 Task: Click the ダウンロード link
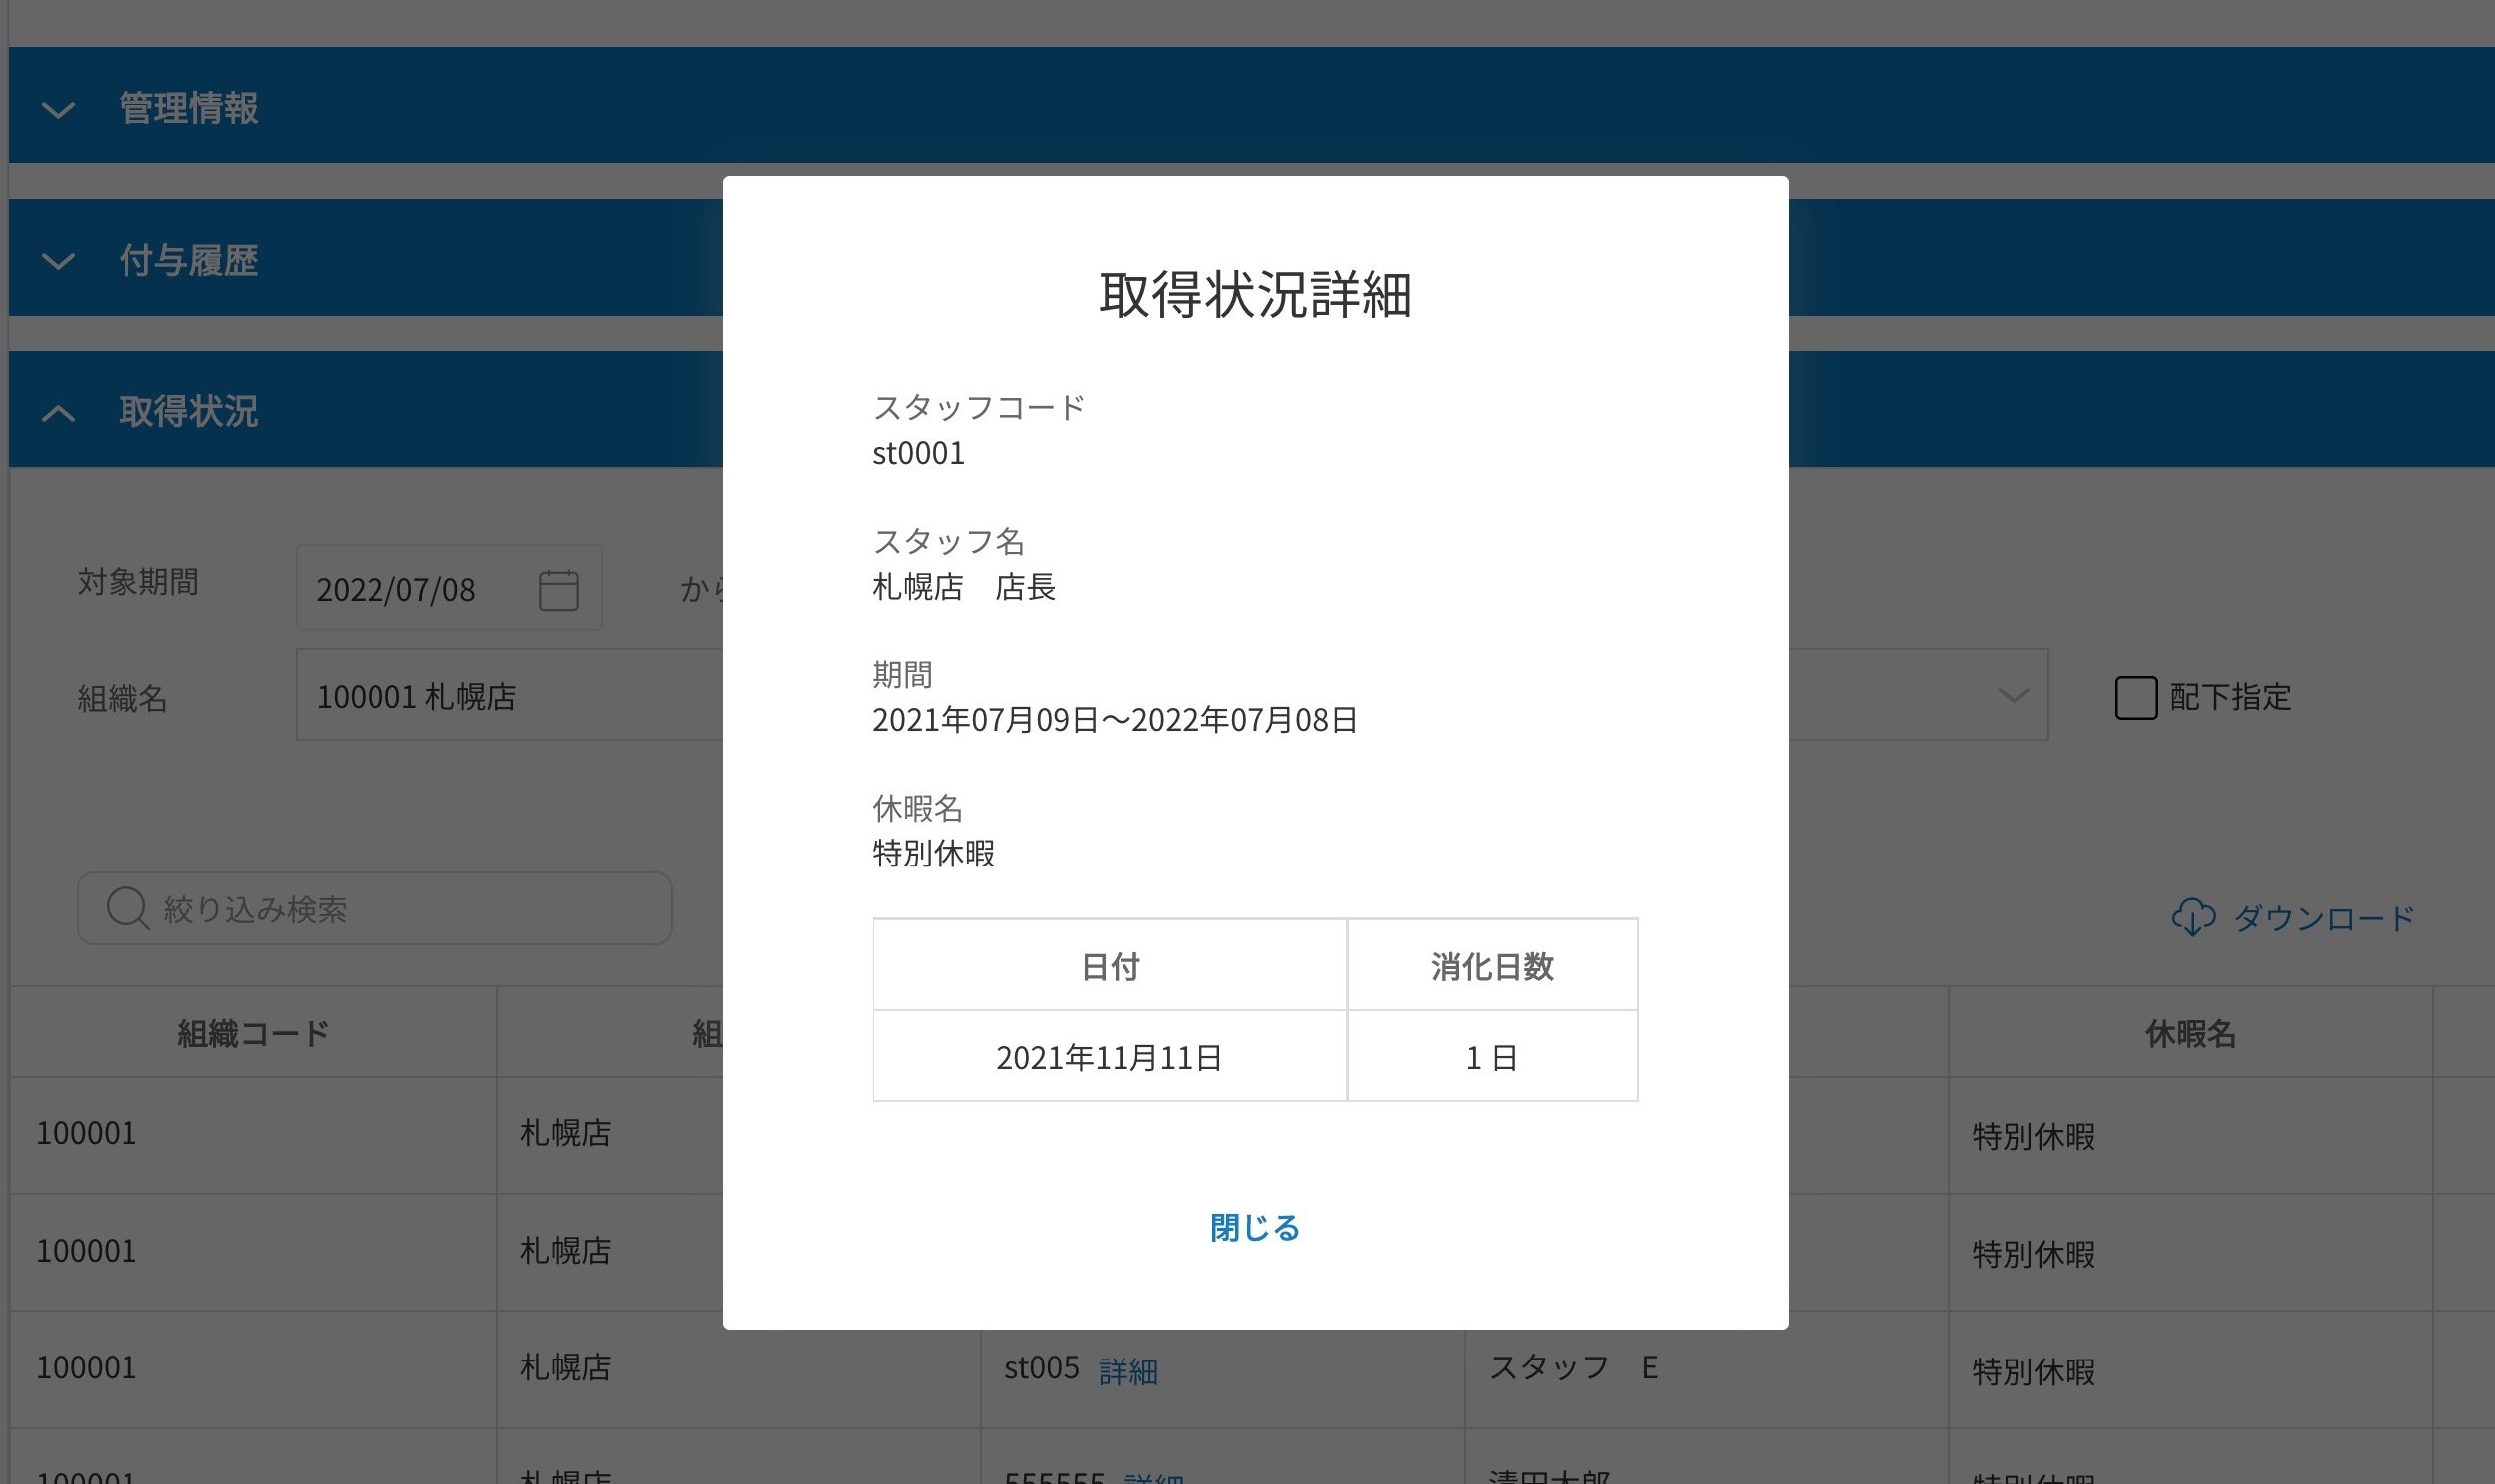click(2323, 917)
